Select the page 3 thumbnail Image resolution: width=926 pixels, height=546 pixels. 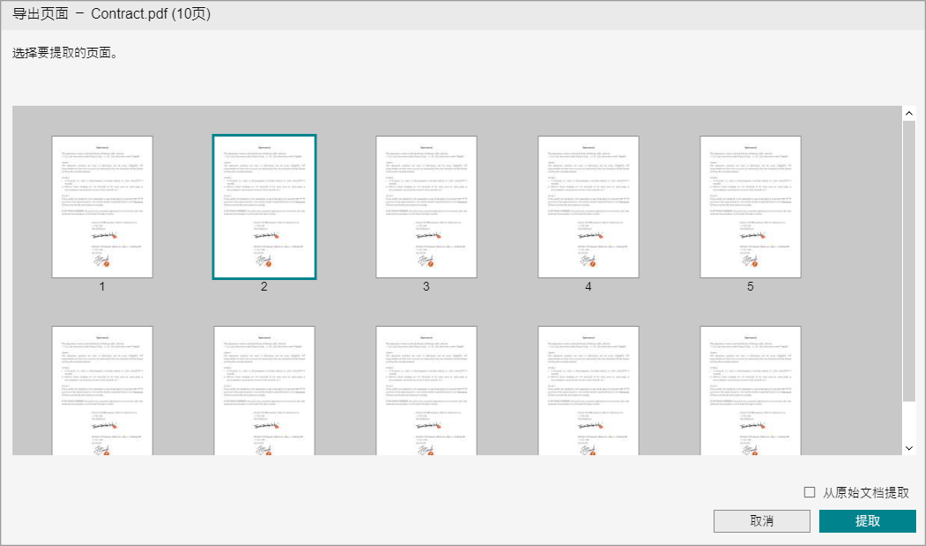pyautogui.click(x=426, y=206)
